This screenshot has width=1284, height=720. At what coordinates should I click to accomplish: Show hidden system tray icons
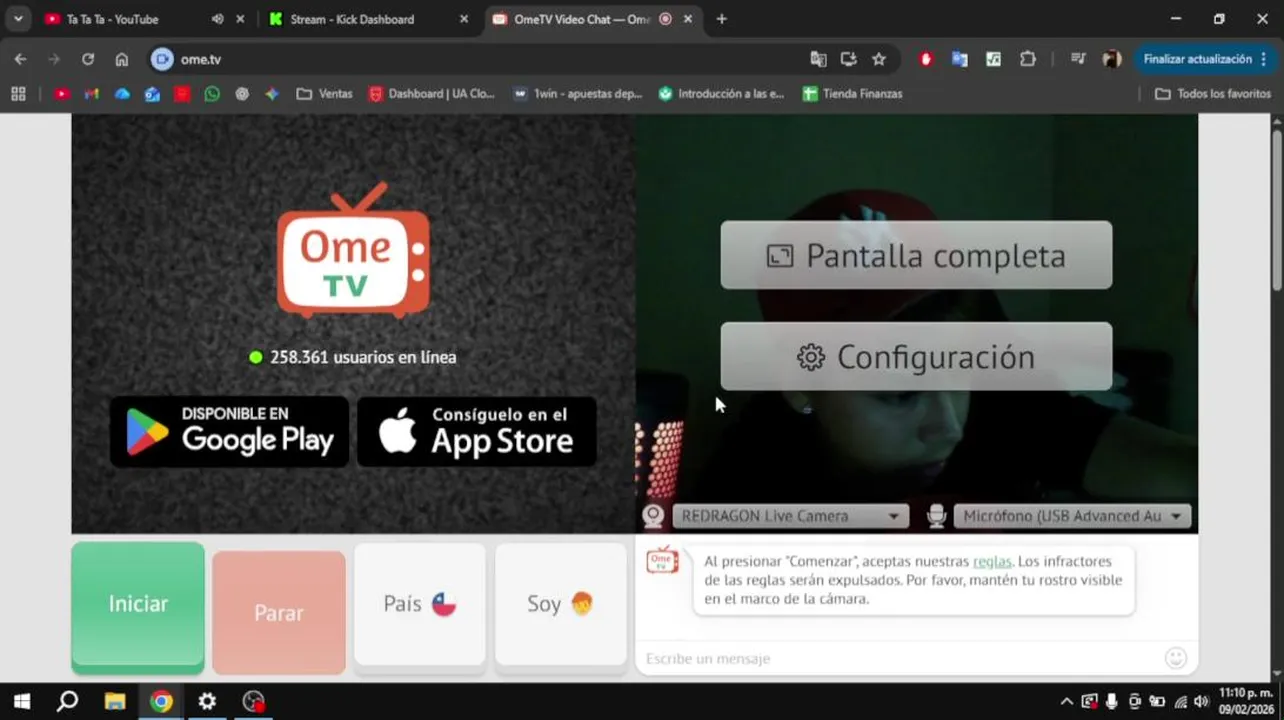(1067, 701)
